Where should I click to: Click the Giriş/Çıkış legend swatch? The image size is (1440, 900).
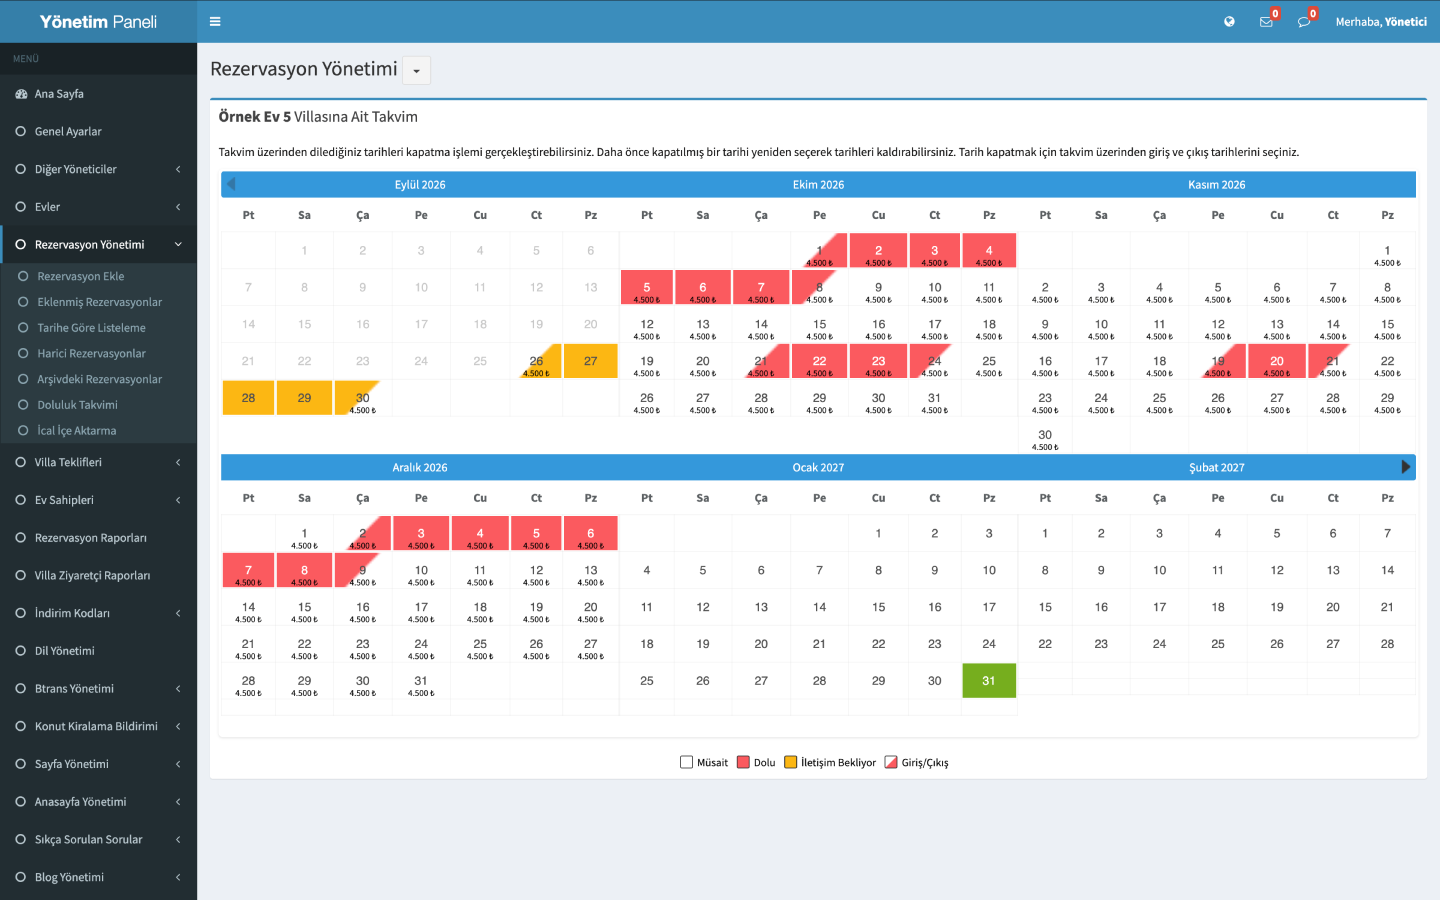click(x=891, y=762)
